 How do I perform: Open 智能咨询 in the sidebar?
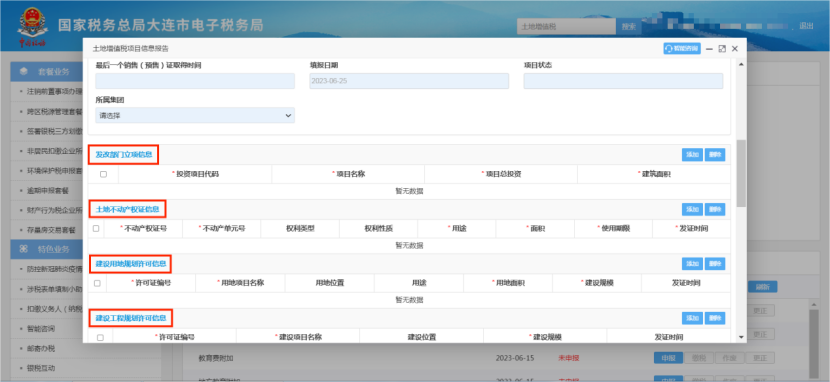point(41,329)
